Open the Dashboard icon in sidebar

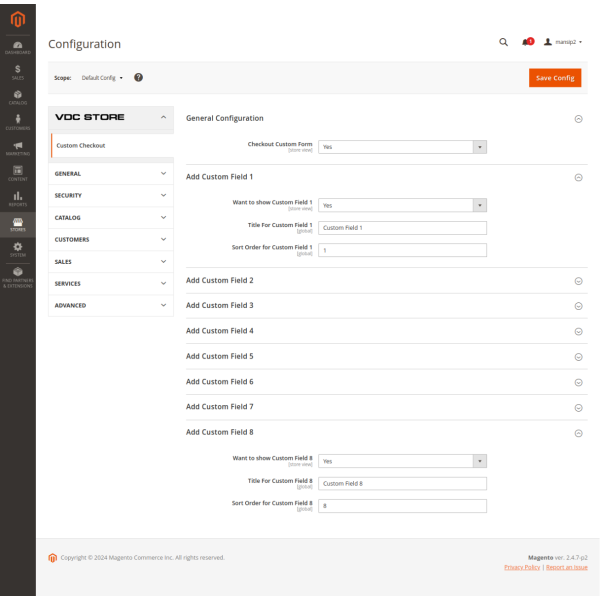tap(18, 46)
